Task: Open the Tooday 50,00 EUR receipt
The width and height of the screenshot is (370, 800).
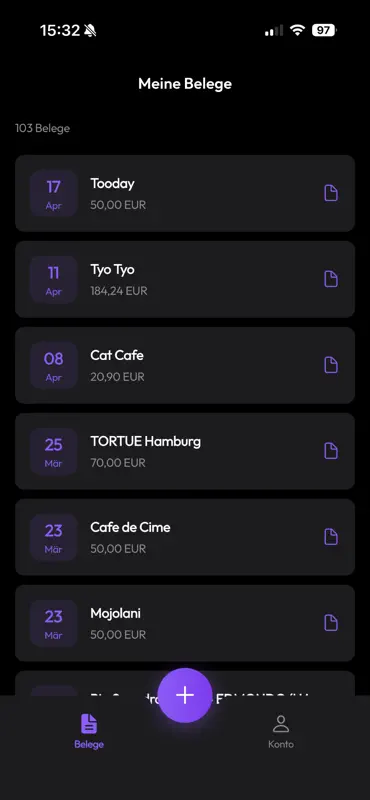Action: click(x=185, y=193)
